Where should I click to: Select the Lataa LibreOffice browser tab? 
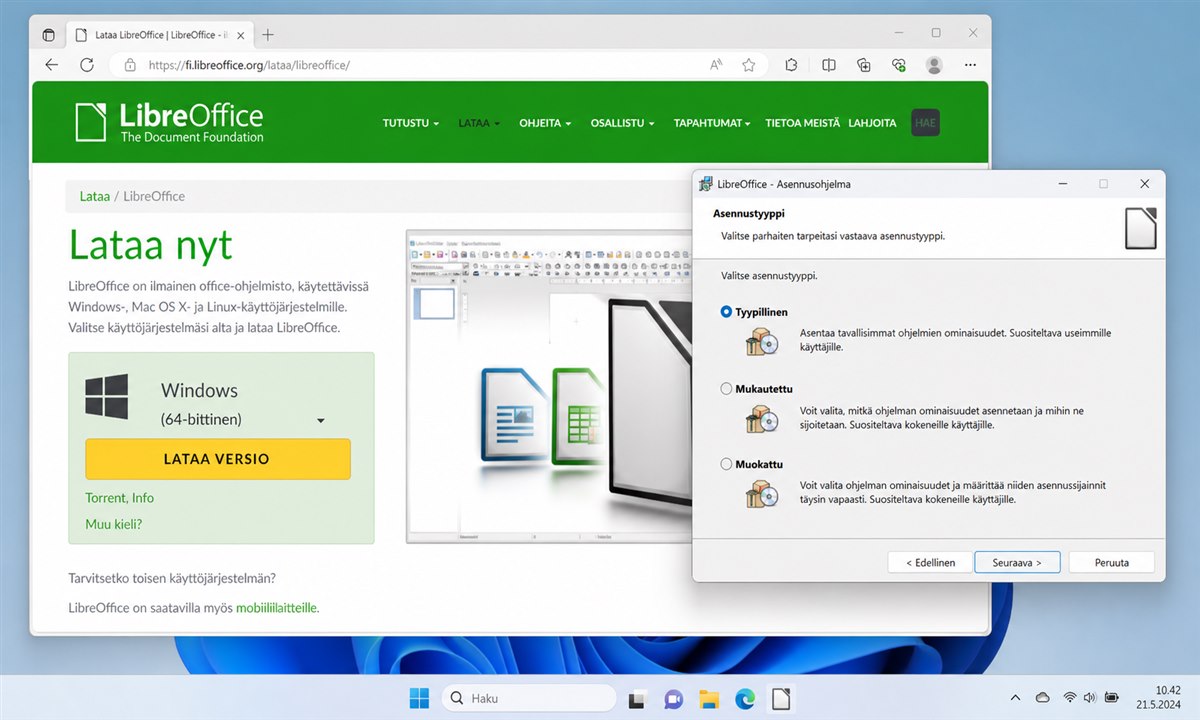point(160,35)
